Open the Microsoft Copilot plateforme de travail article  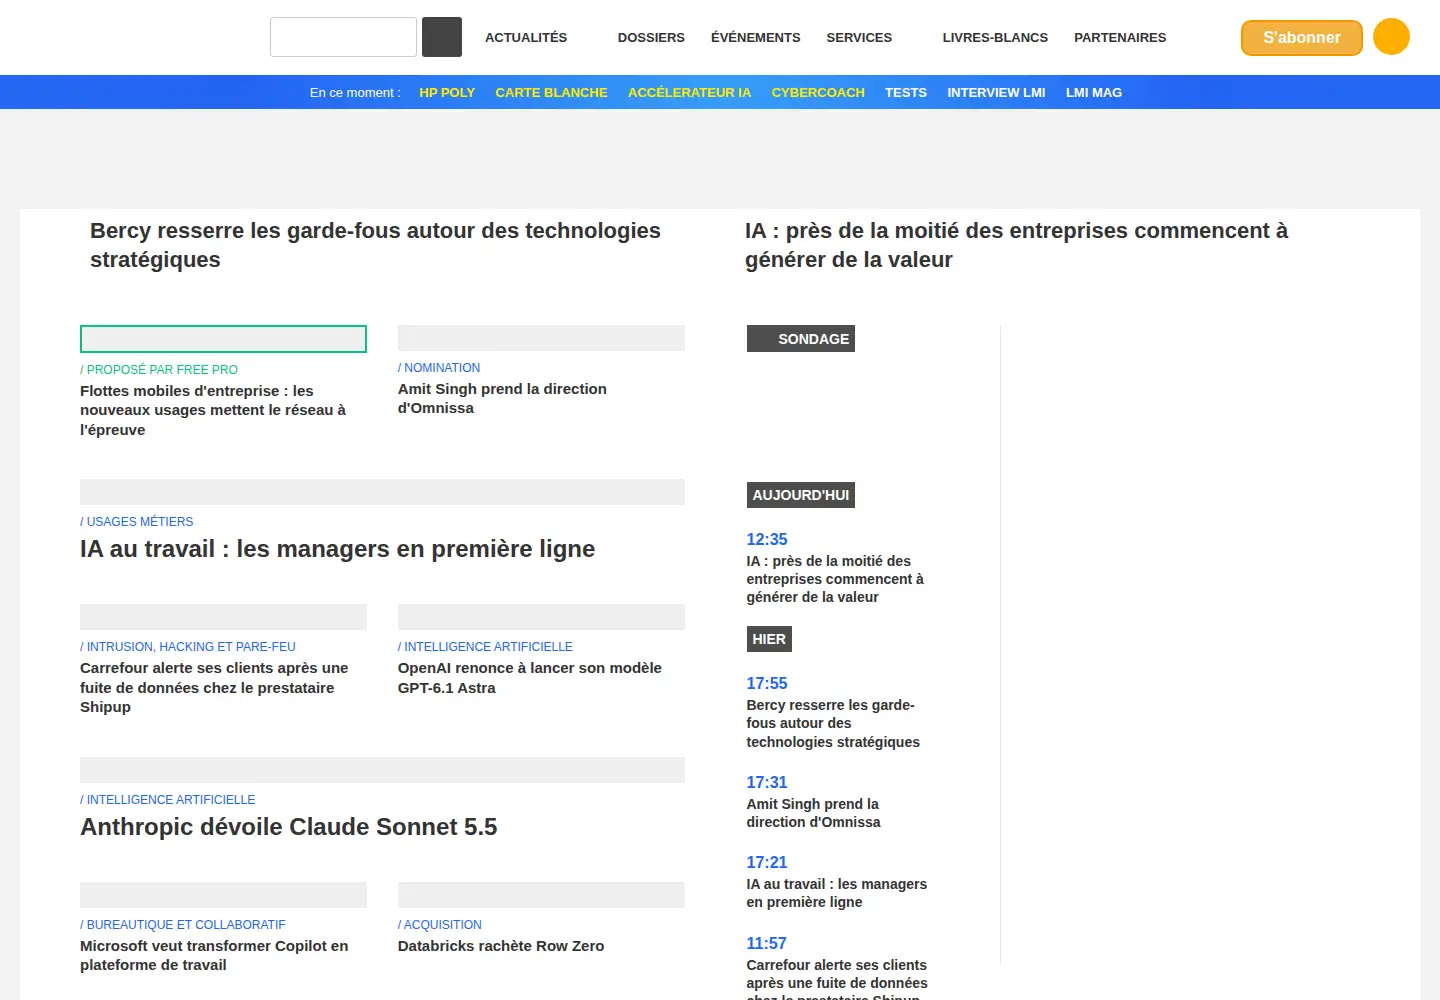pos(214,955)
